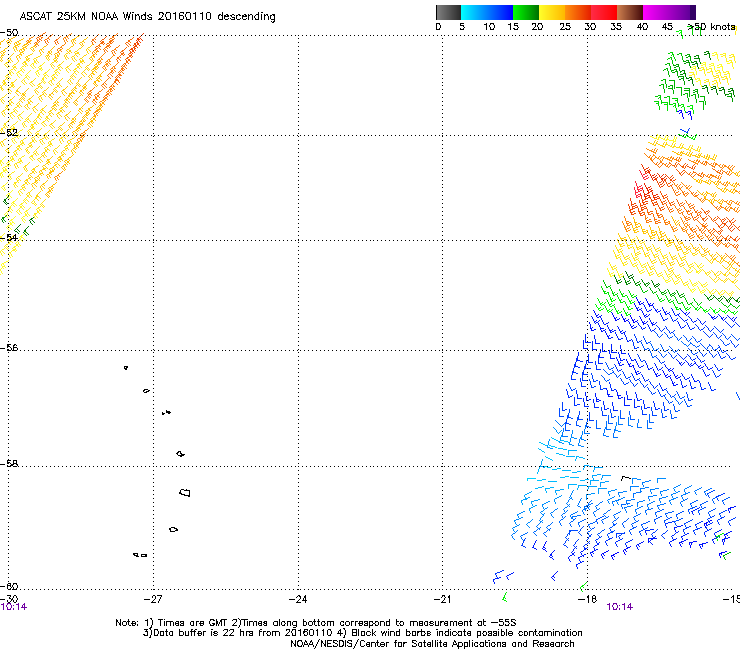The height and width of the screenshot is (650, 740).
Task: Pick the brown 35-40 knots legend segment
Action: pos(630,12)
